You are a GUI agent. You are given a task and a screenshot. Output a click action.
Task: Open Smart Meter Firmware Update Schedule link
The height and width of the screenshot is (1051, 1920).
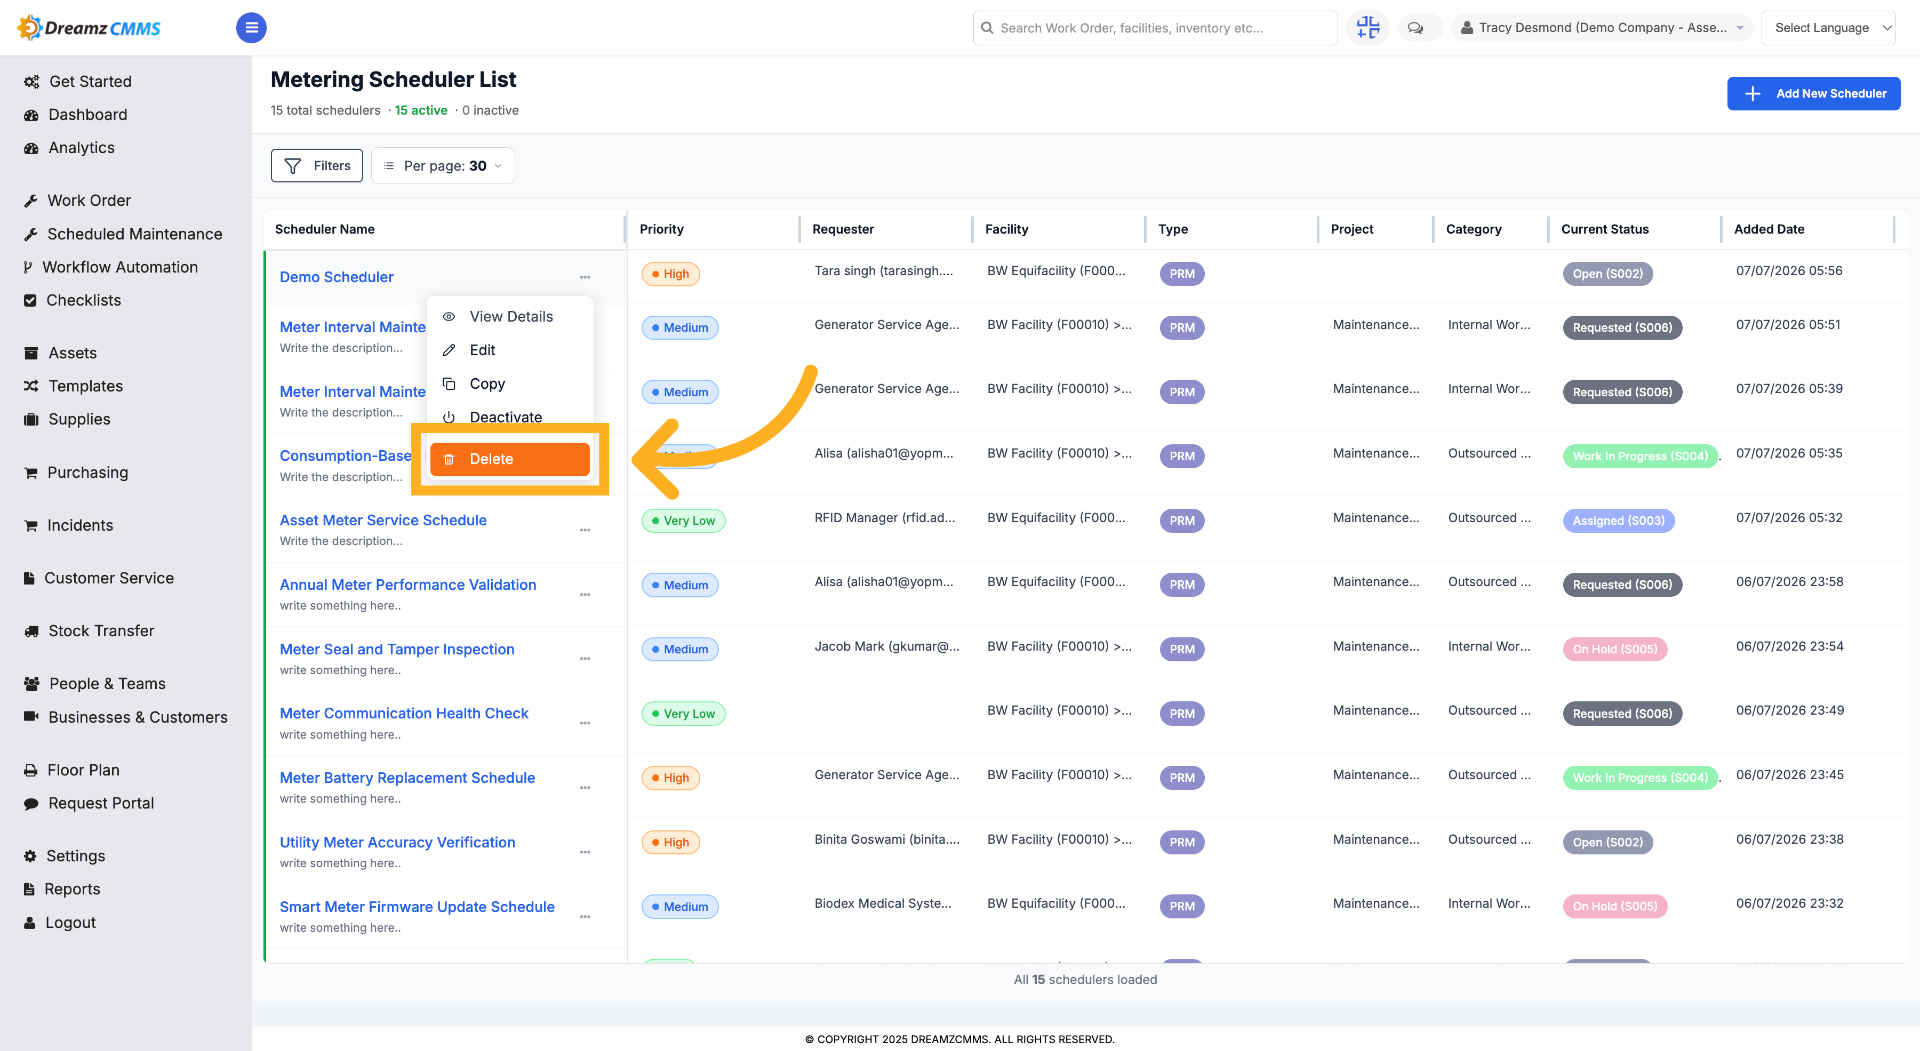coord(417,907)
